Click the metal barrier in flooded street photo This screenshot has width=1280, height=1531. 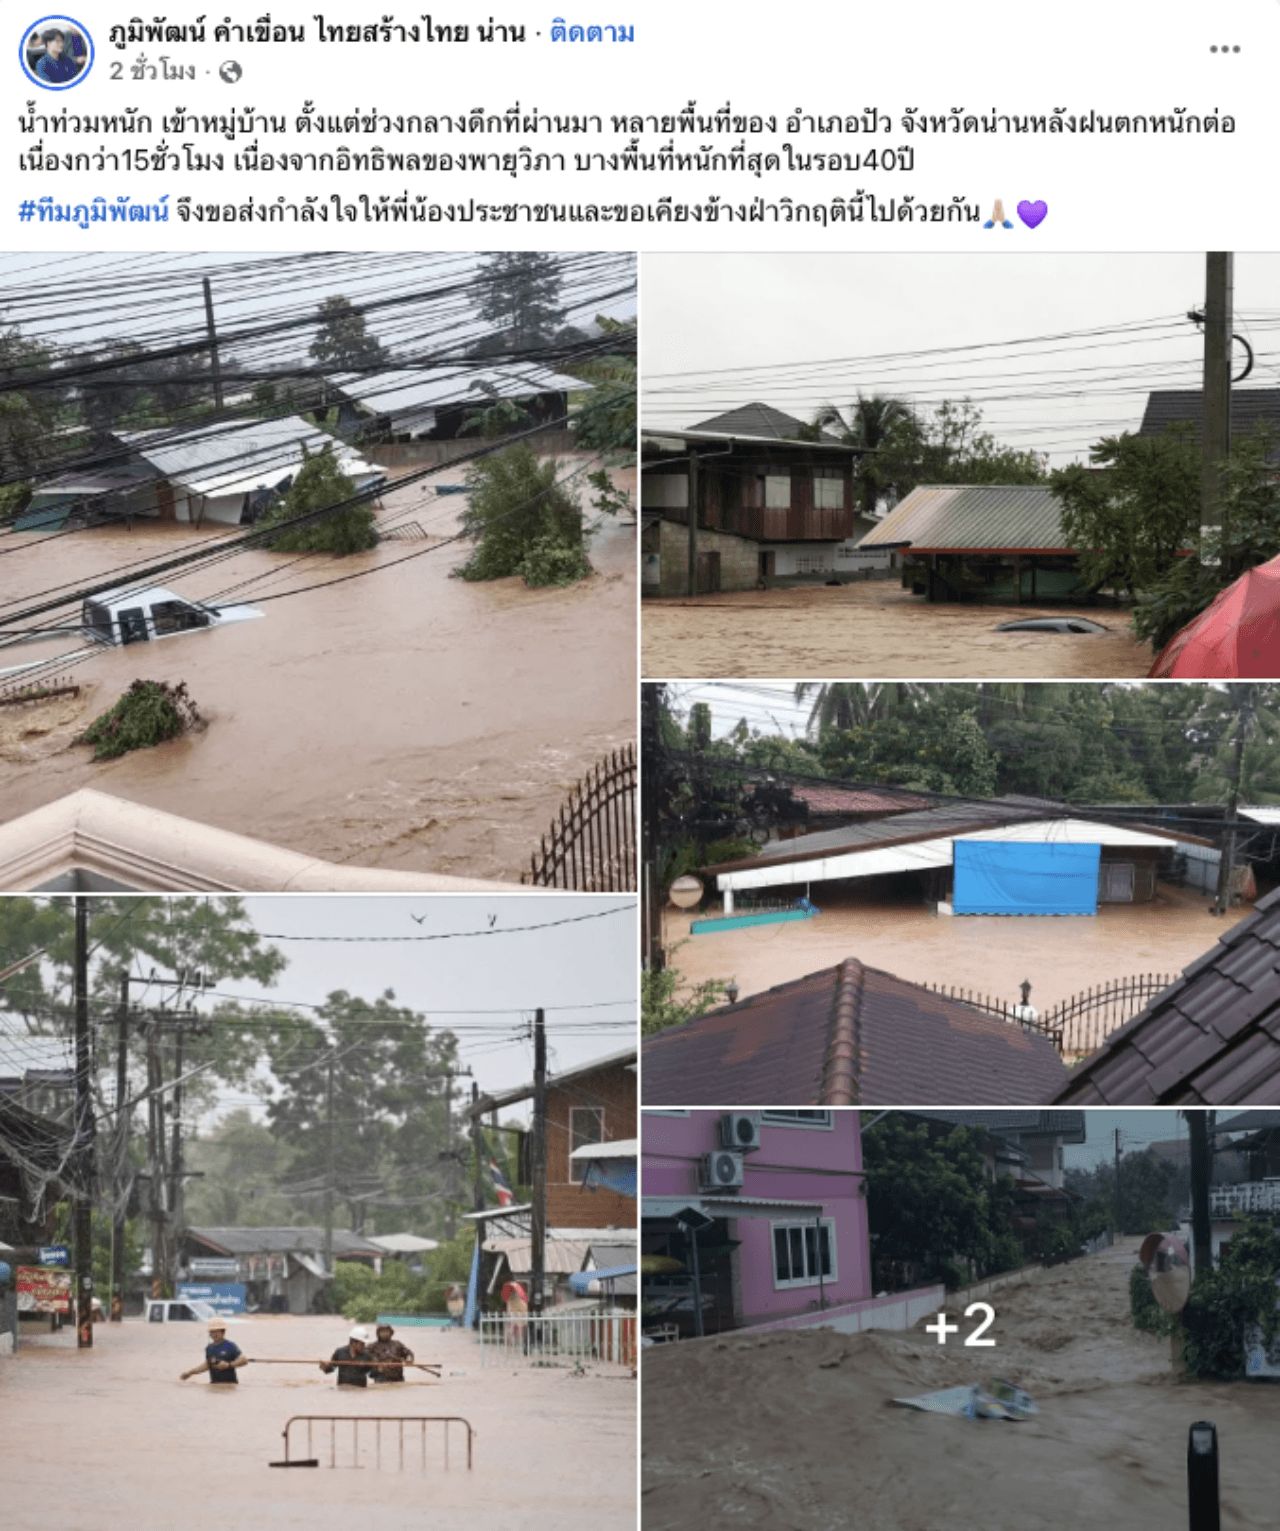[378, 1442]
